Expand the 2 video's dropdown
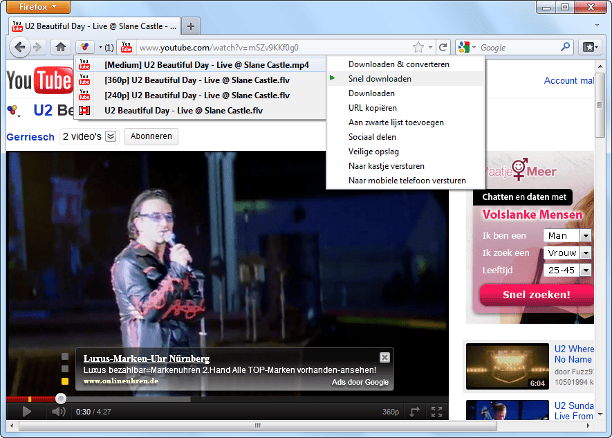 (x=89, y=137)
